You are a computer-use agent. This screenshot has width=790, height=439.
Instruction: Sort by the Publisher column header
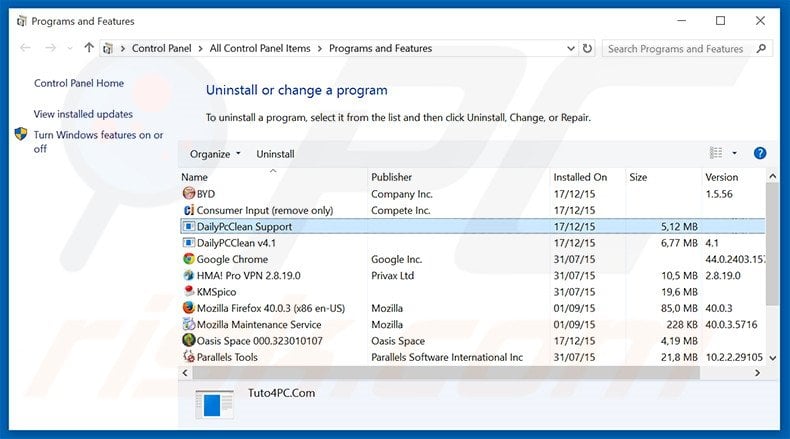click(x=458, y=177)
